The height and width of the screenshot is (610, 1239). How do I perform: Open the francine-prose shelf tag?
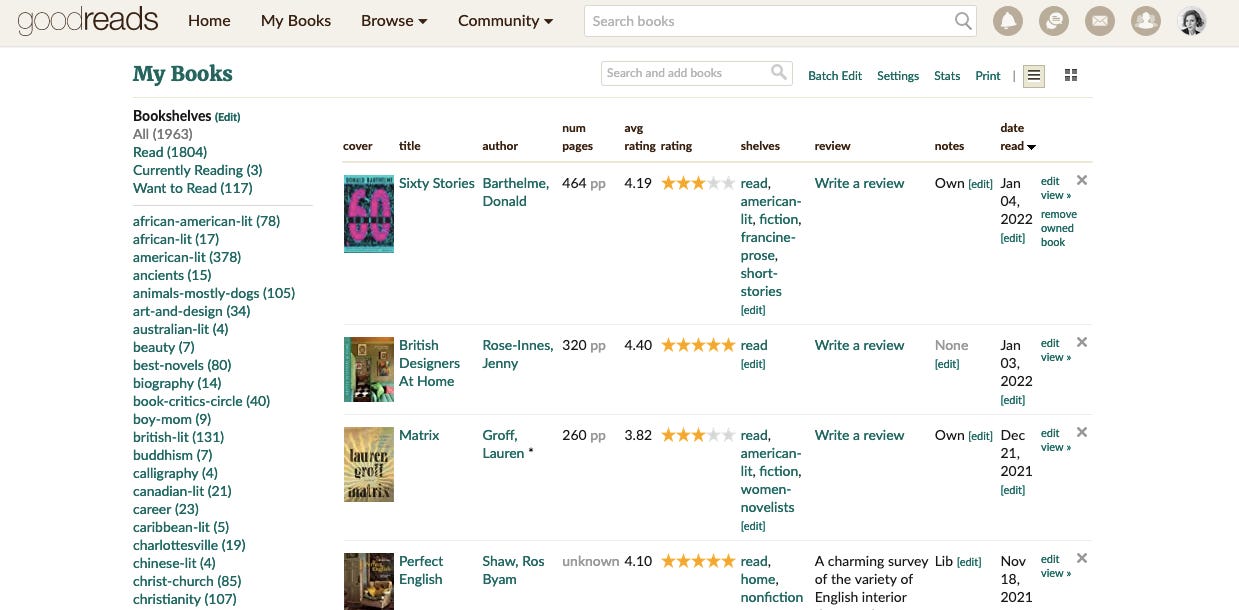click(768, 246)
